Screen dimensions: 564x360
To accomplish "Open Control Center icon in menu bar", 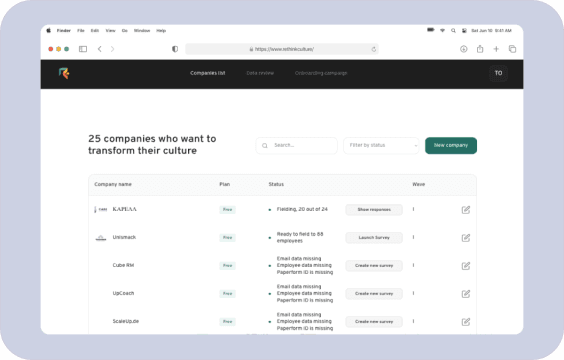I will (464, 31).
